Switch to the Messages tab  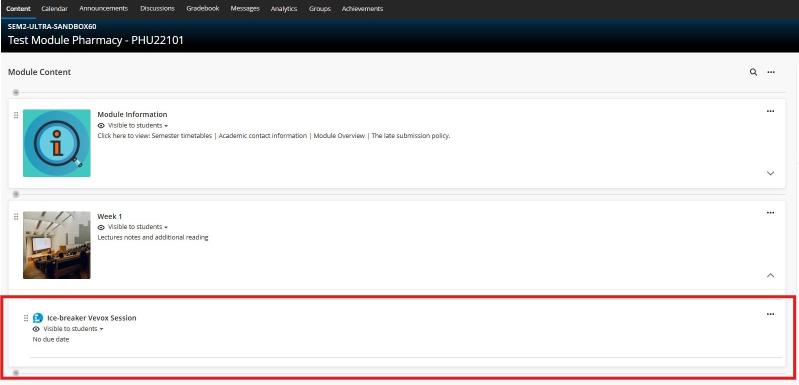pos(245,9)
